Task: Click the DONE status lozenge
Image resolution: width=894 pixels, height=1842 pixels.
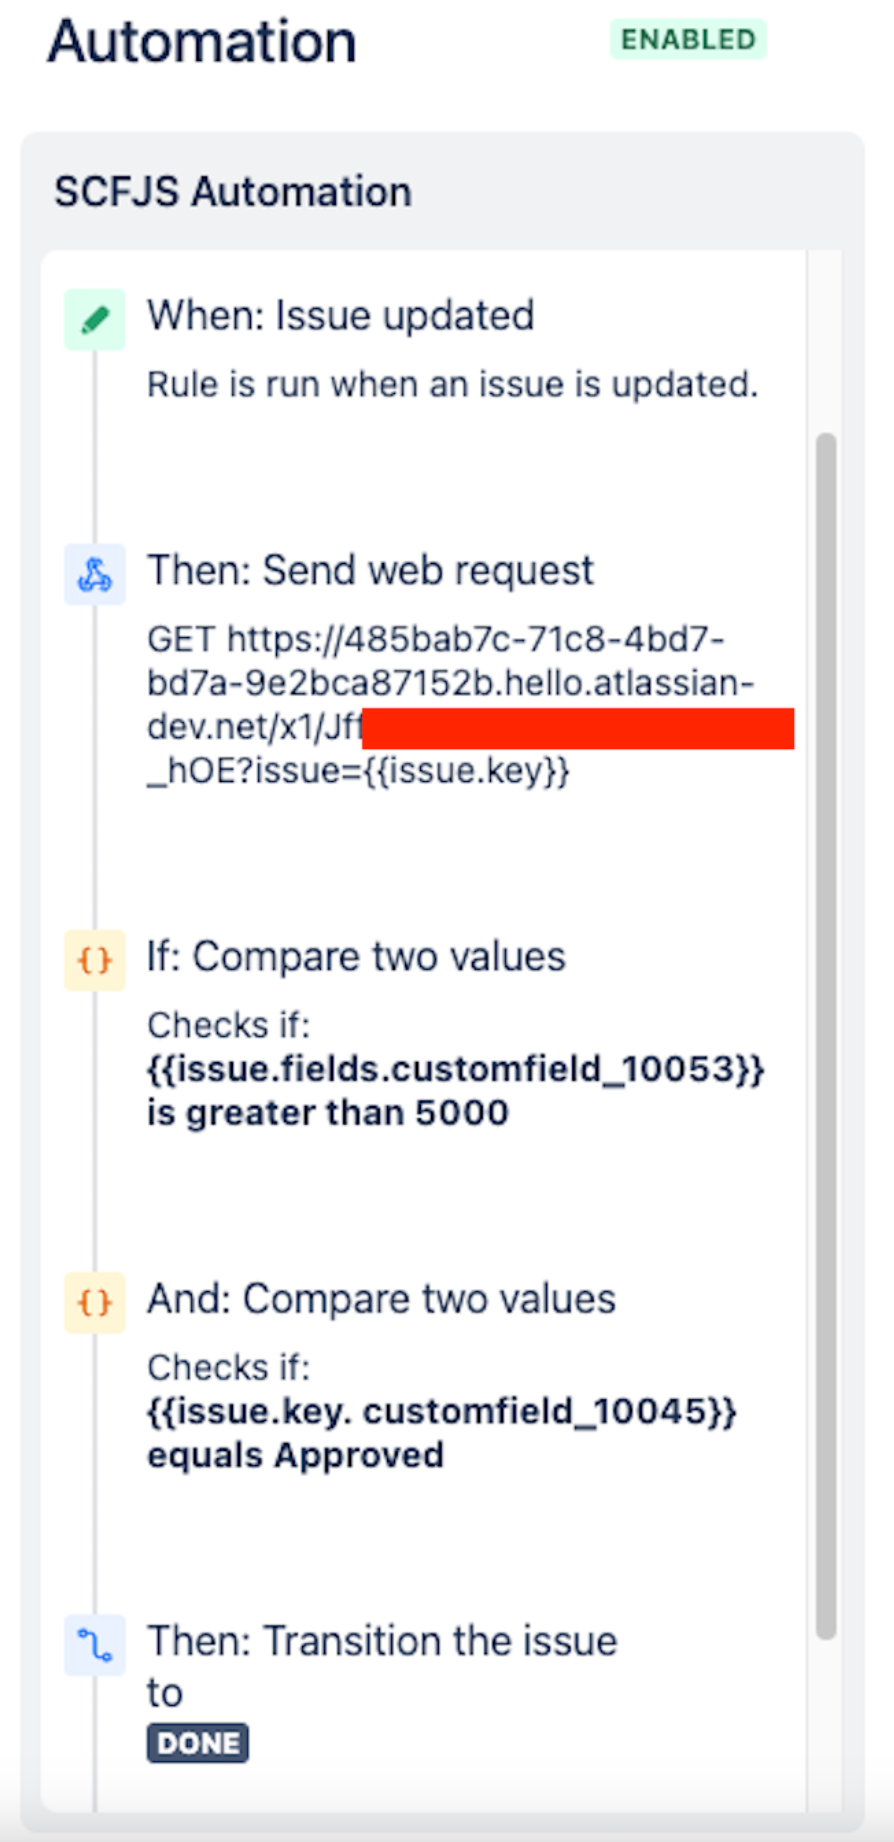Action: point(198,1743)
